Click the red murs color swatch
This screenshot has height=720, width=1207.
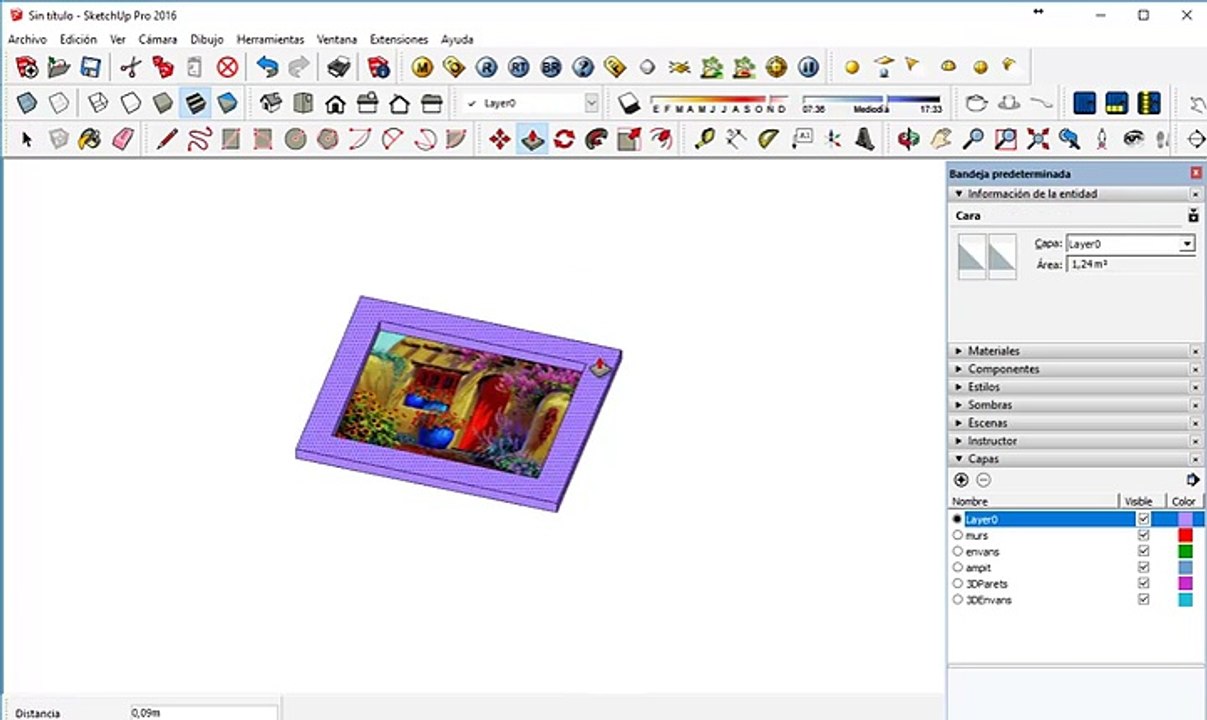(1185, 536)
